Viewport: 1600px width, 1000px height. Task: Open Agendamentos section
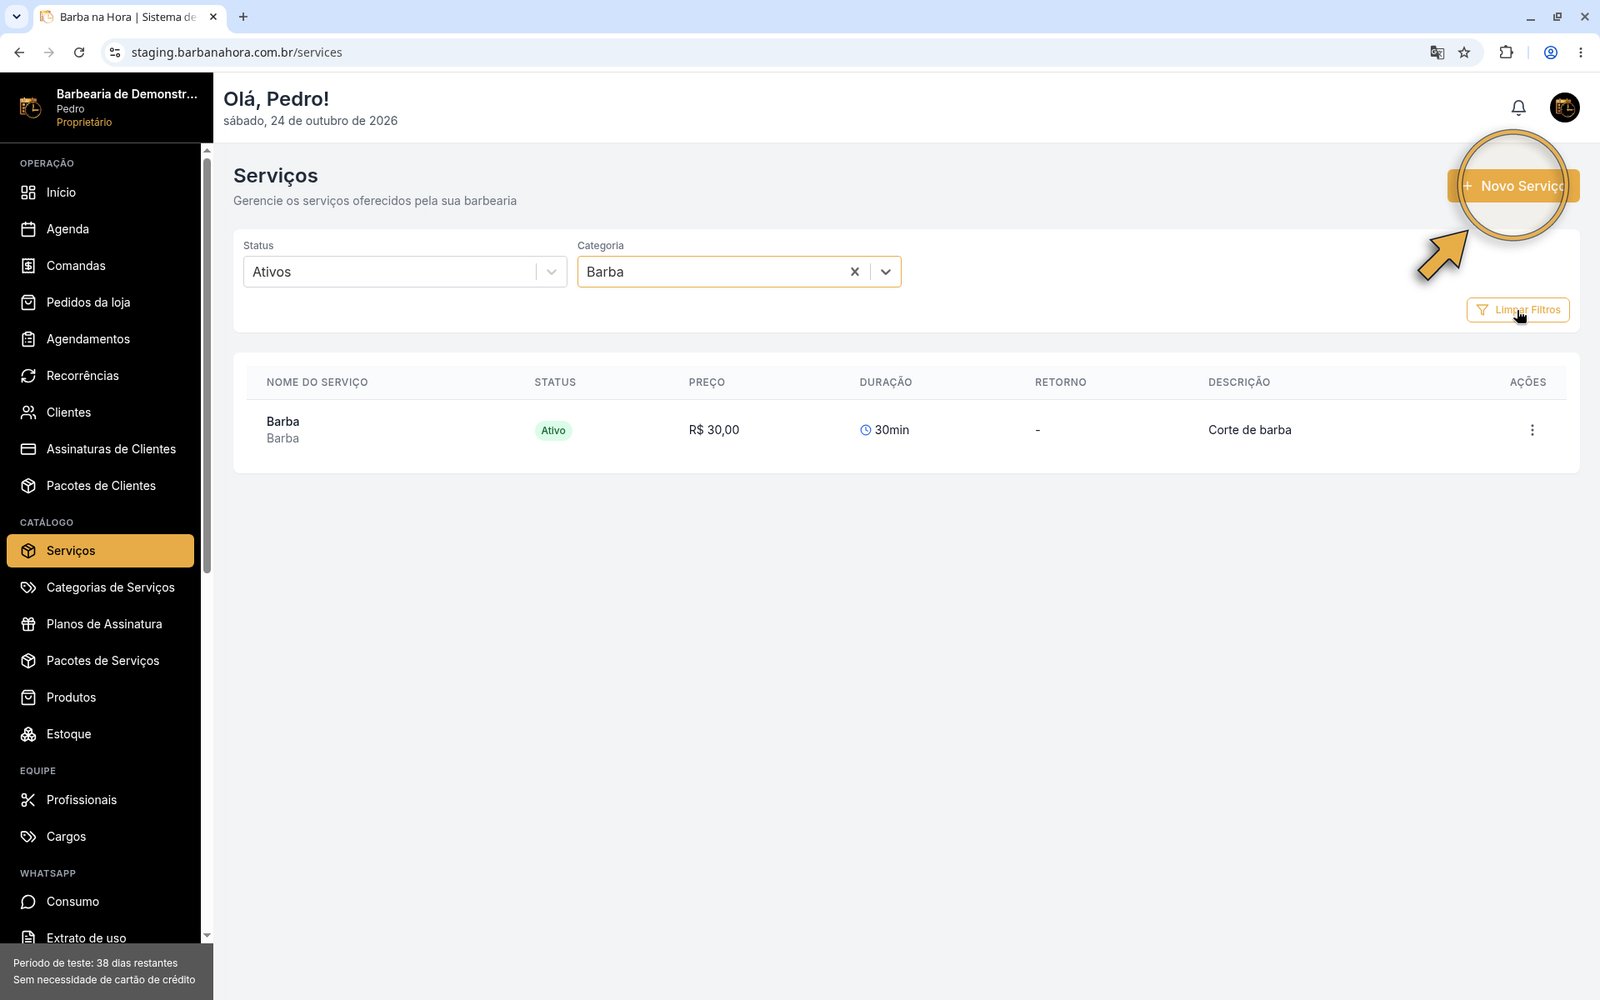[x=100, y=340]
